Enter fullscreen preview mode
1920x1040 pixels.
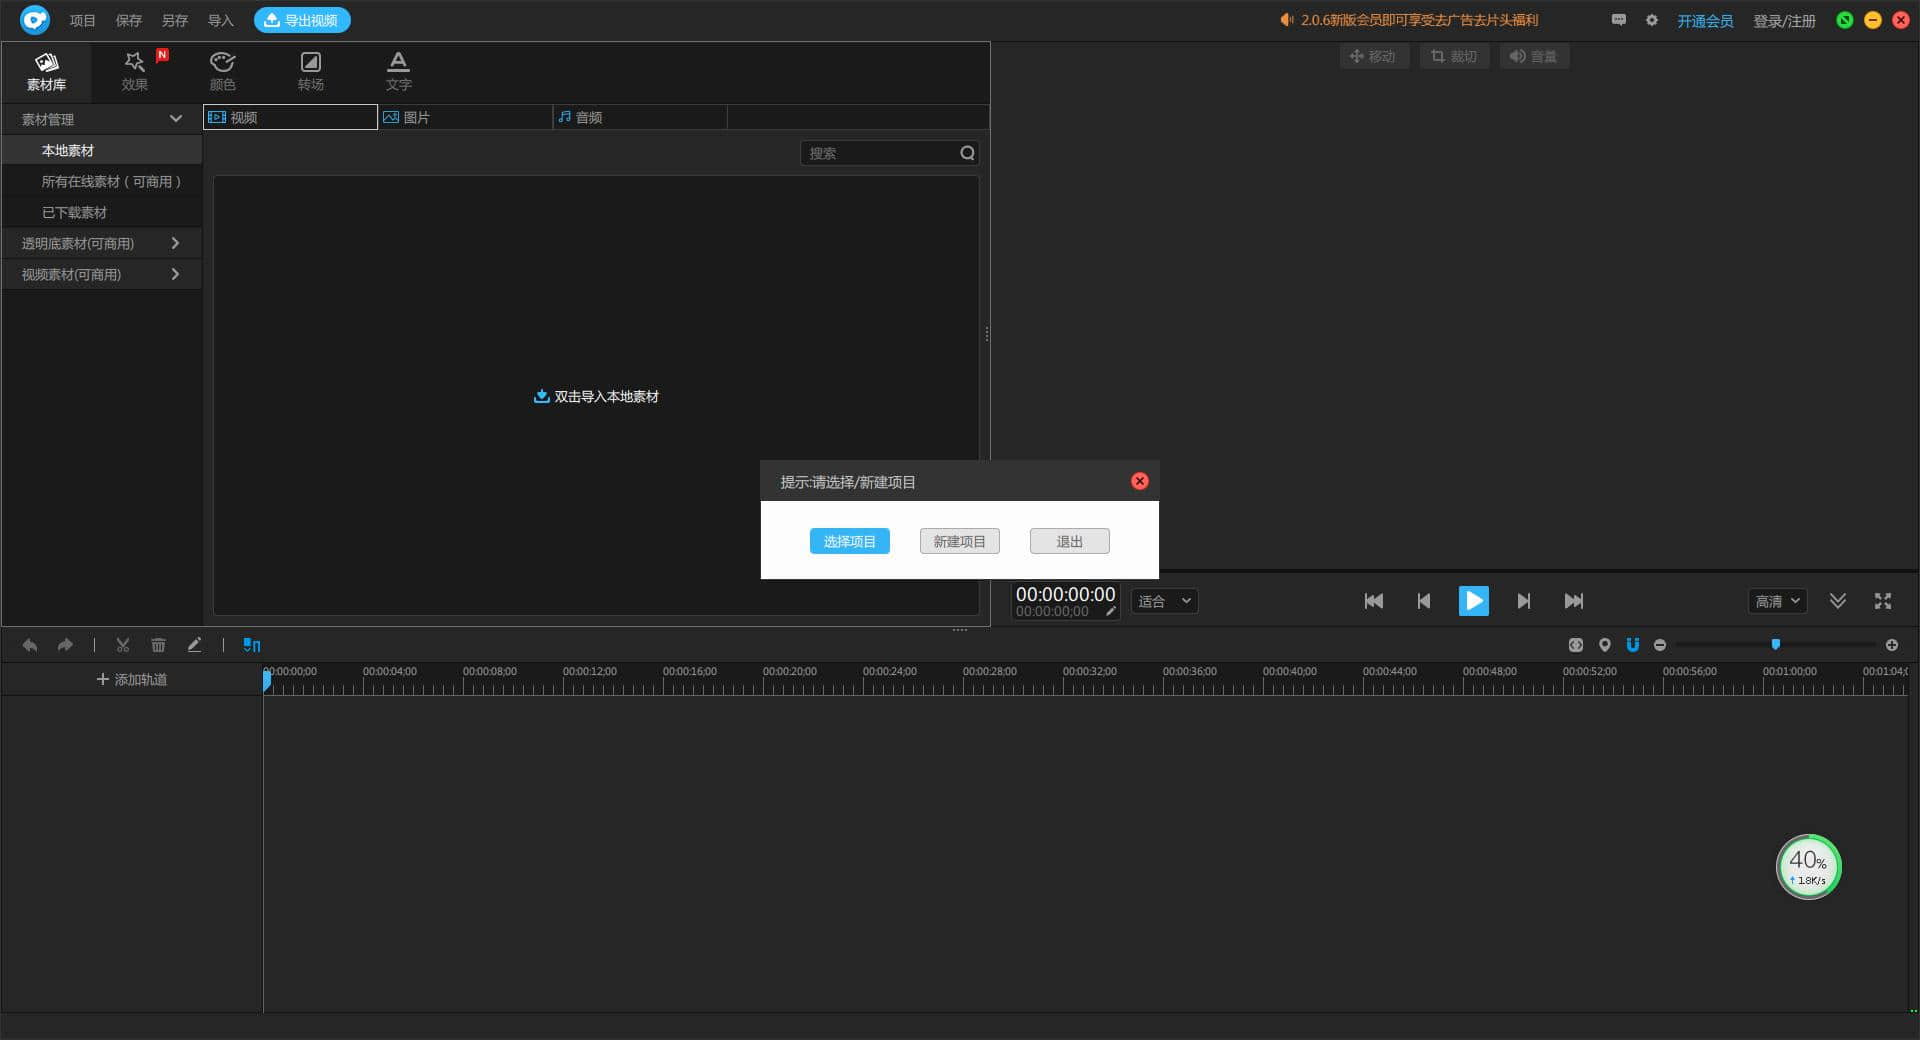(1882, 601)
